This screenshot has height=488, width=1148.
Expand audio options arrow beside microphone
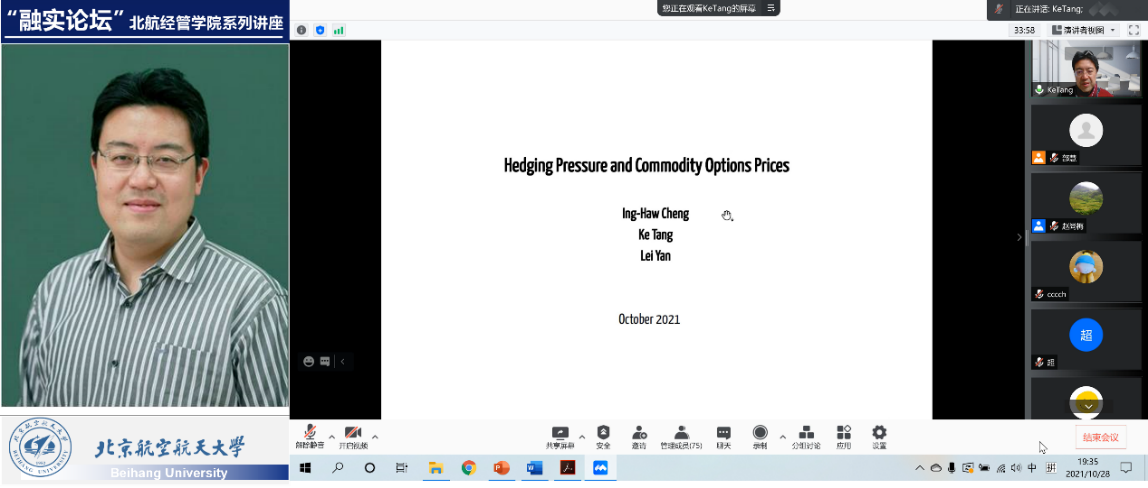click(x=331, y=436)
